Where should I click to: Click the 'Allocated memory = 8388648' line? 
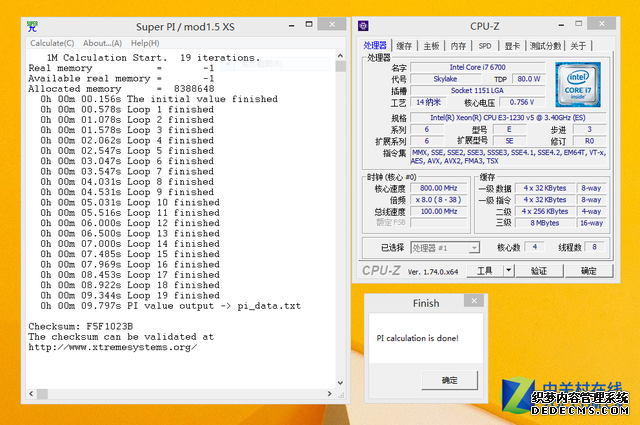coord(121,89)
